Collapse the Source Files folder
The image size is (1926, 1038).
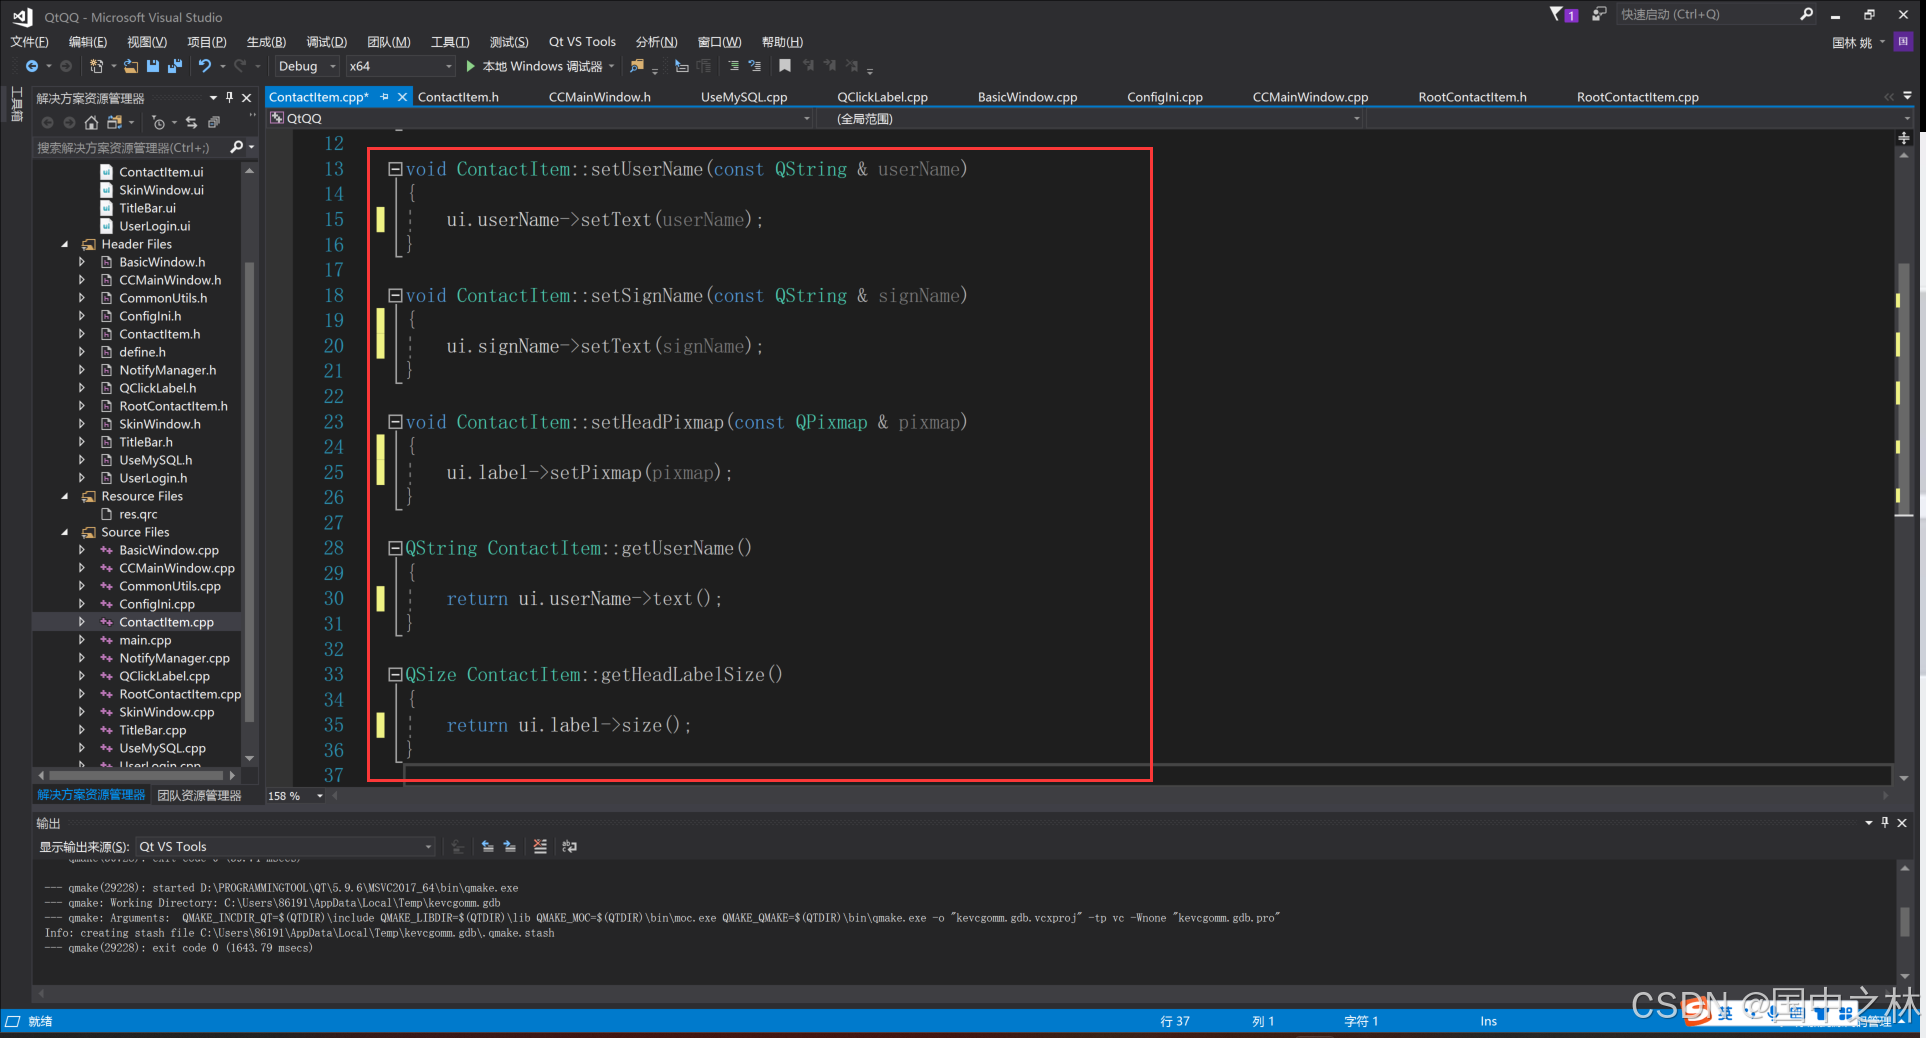point(65,532)
